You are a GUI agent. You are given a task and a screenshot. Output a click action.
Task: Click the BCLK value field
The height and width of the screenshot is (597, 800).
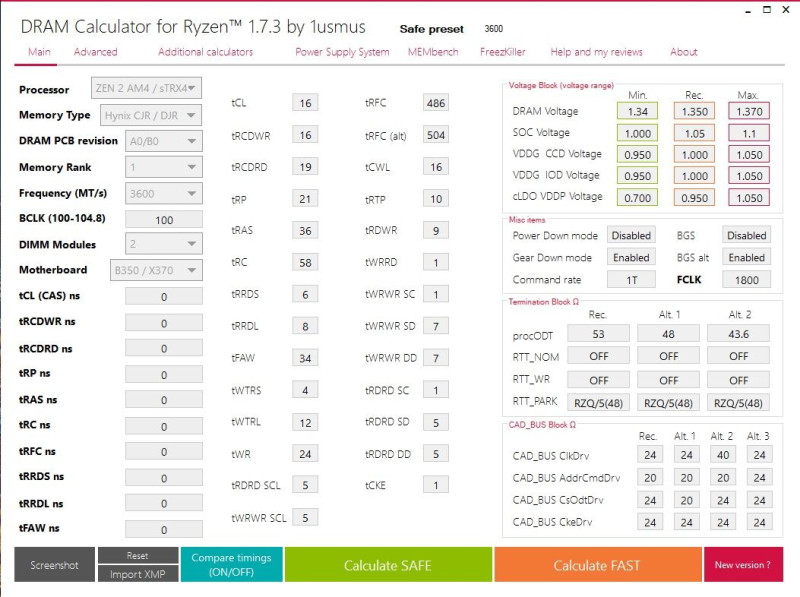pyautogui.click(x=164, y=220)
